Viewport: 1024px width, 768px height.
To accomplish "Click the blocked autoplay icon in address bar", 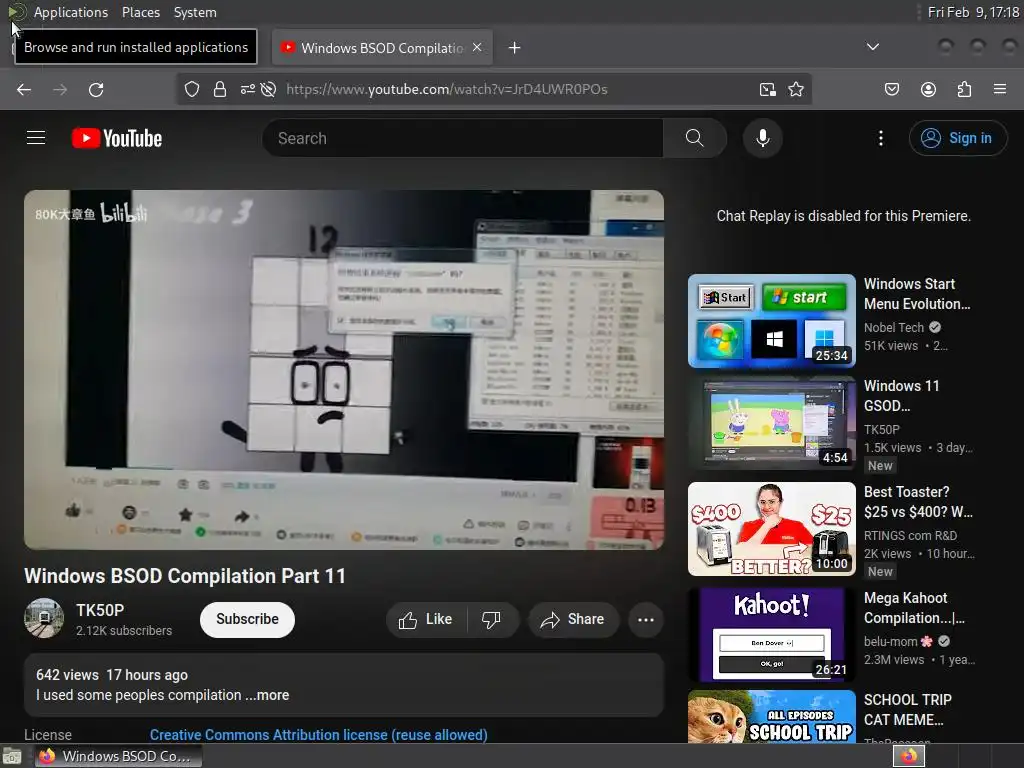I will click(x=268, y=89).
